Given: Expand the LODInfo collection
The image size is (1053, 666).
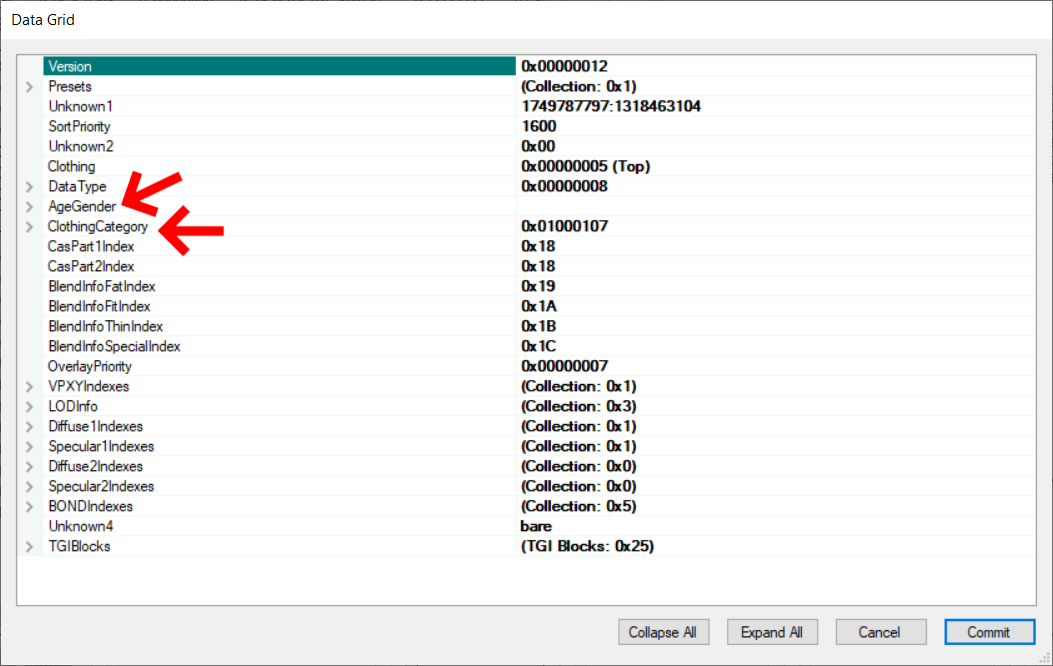Looking at the screenshot, I should (28, 406).
